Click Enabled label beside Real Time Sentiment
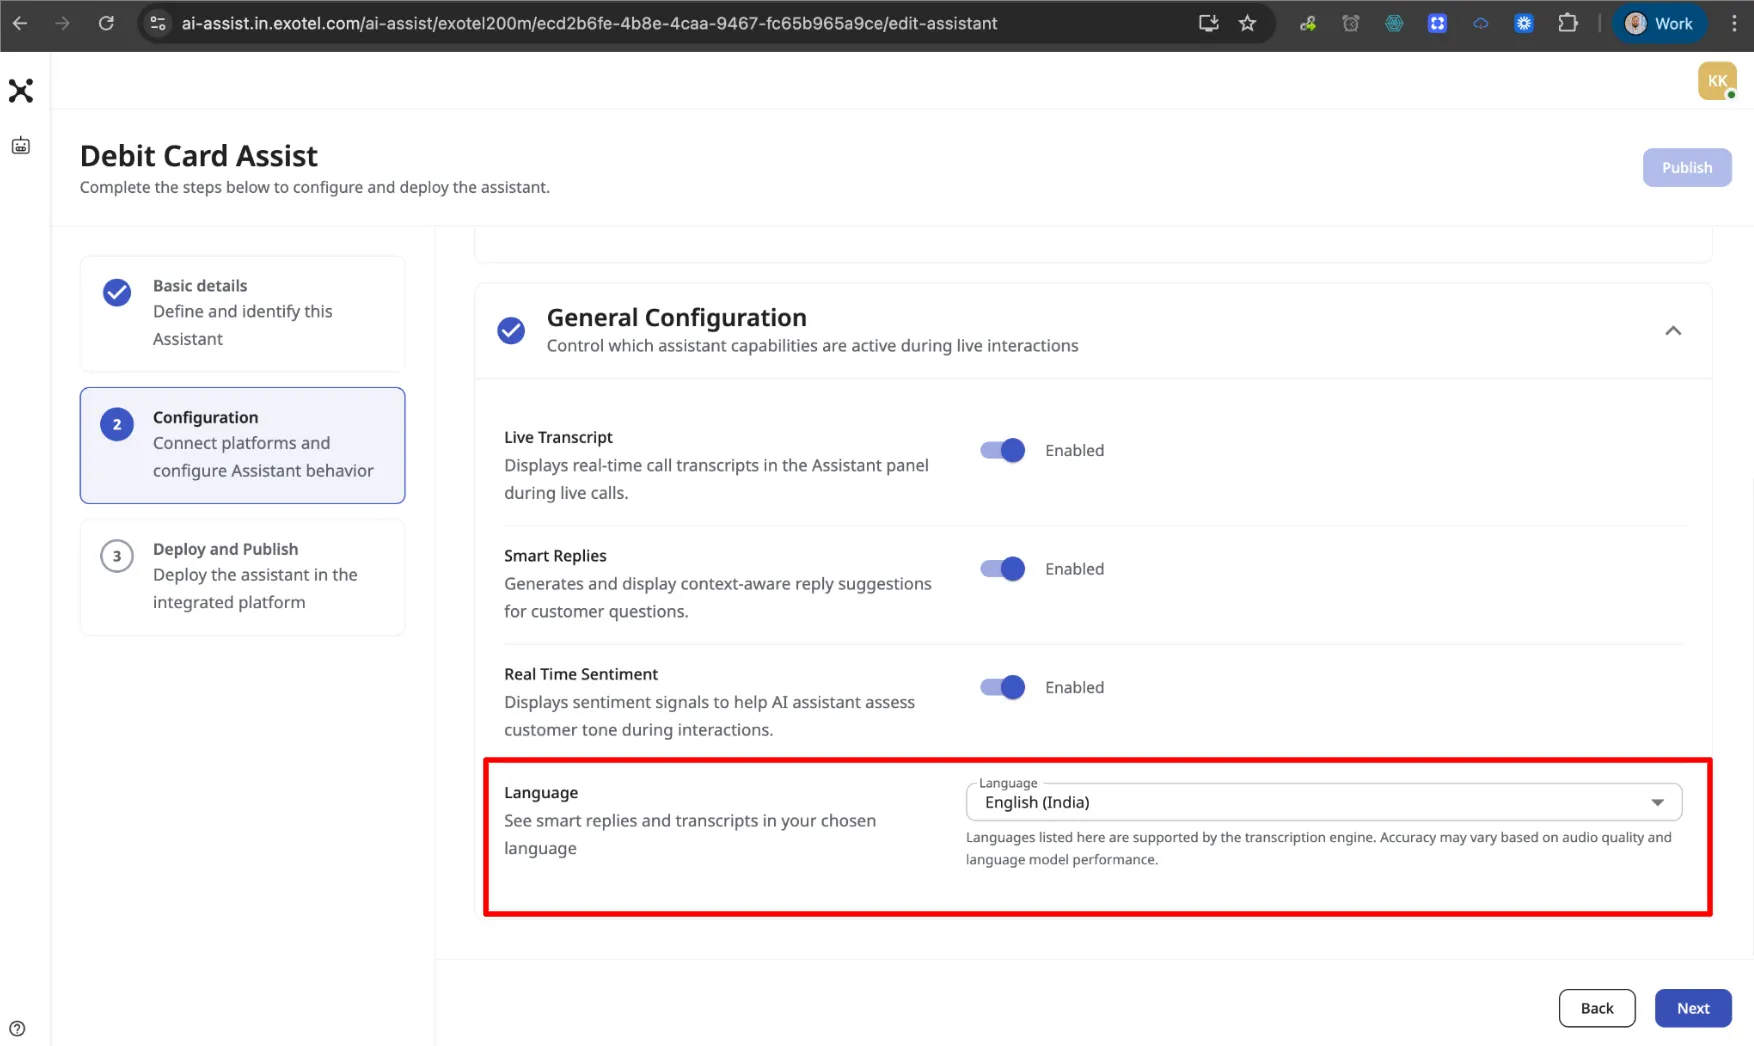This screenshot has height=1046, width=1754. pos(1074,687)
